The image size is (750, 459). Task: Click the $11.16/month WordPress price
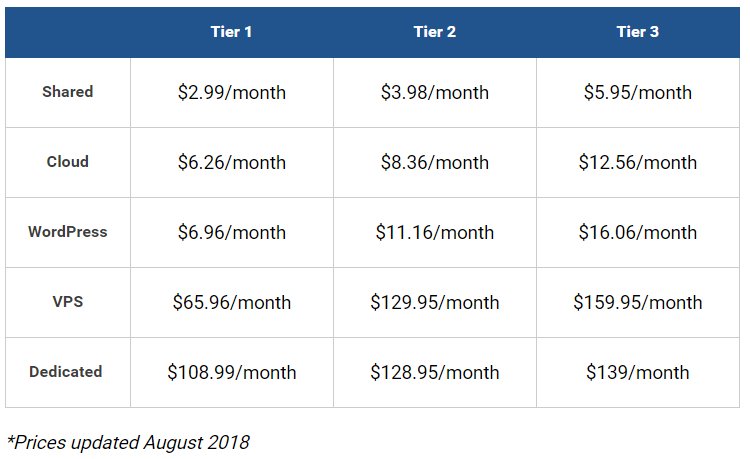click(x=435, y=232)
